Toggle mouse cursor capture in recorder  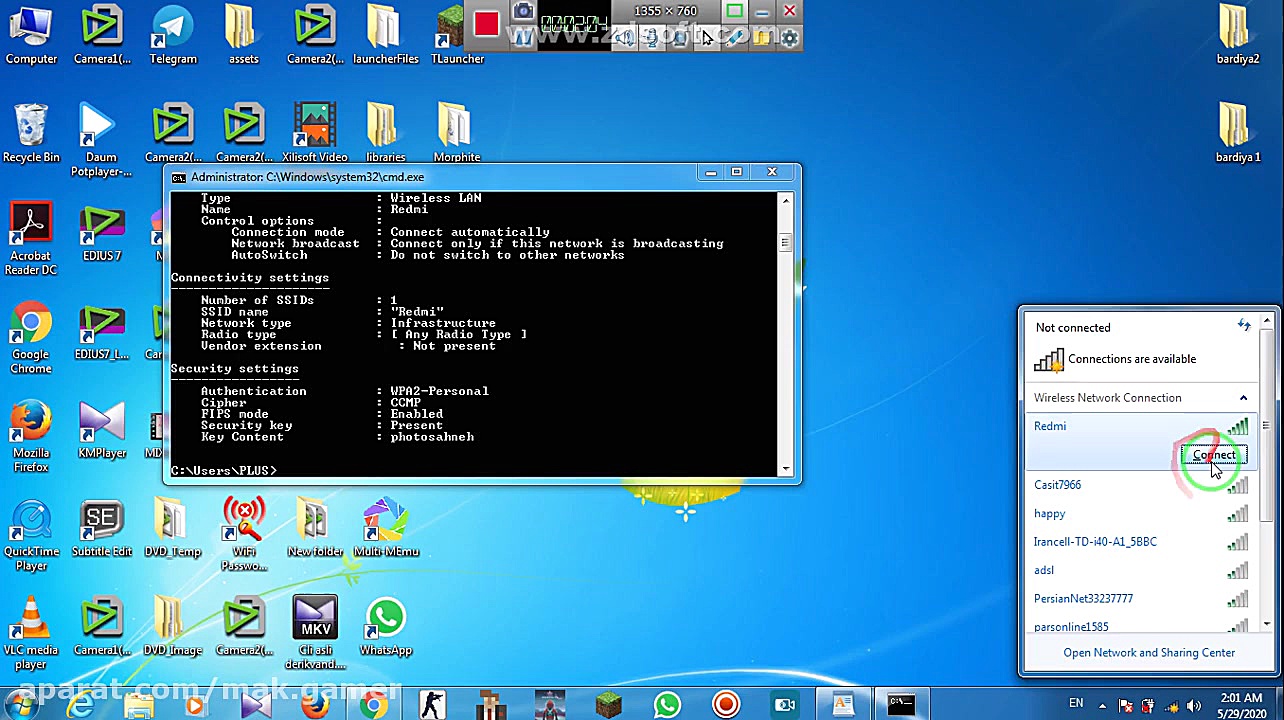[707, 38]
